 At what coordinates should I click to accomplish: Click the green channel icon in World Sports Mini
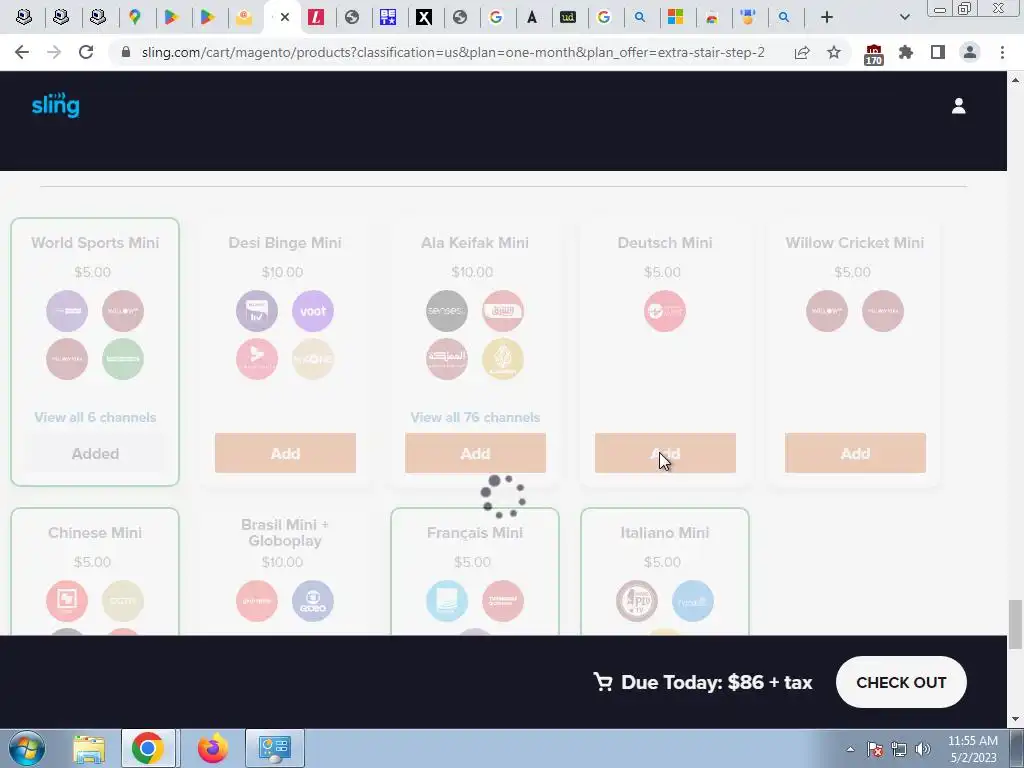123,359
